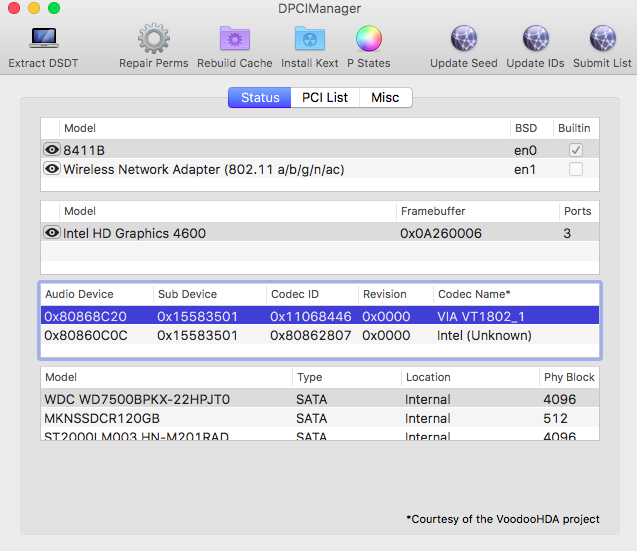Enable Builtin checkbox for Wireless Network Adapter
Image resolution: width=637 pixels, height=551 pixels.
pyautogui.click(x=575, y=169)
